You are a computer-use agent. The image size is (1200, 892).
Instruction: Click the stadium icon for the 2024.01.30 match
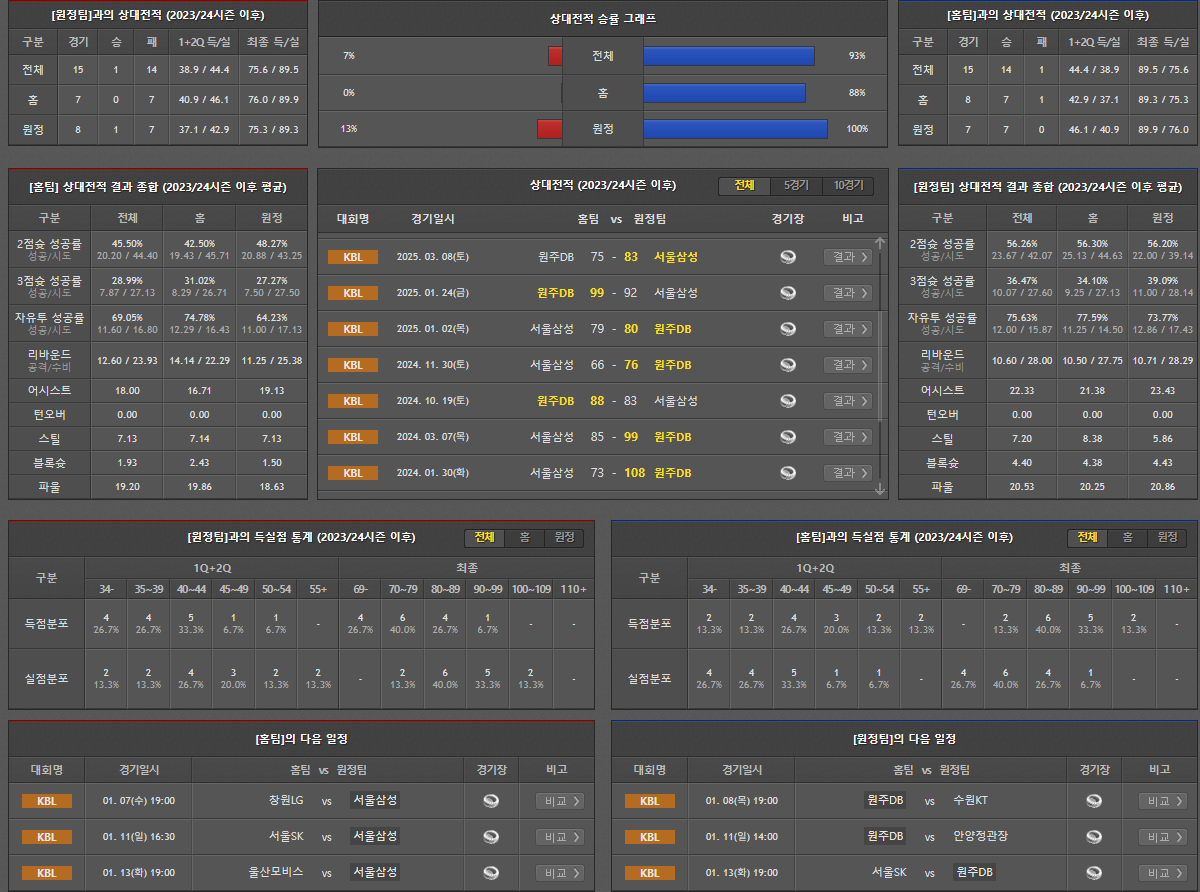point(788,473)
